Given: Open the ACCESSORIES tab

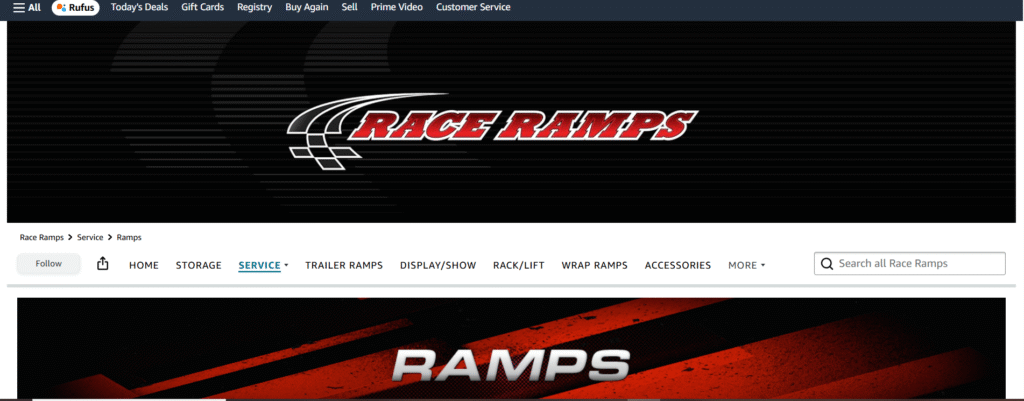Looking at the screenshot, I should click(678, 265).
